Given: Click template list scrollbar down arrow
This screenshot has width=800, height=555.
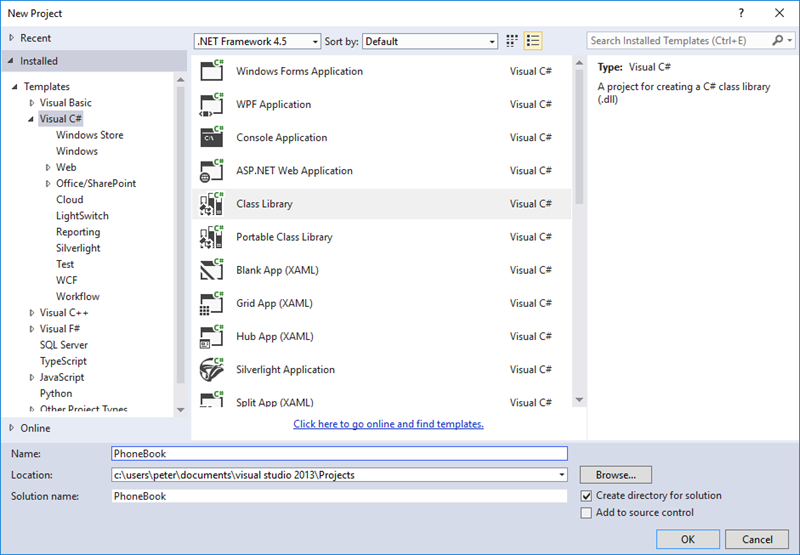Looking at the screenshot, I should tap(579, 400).
